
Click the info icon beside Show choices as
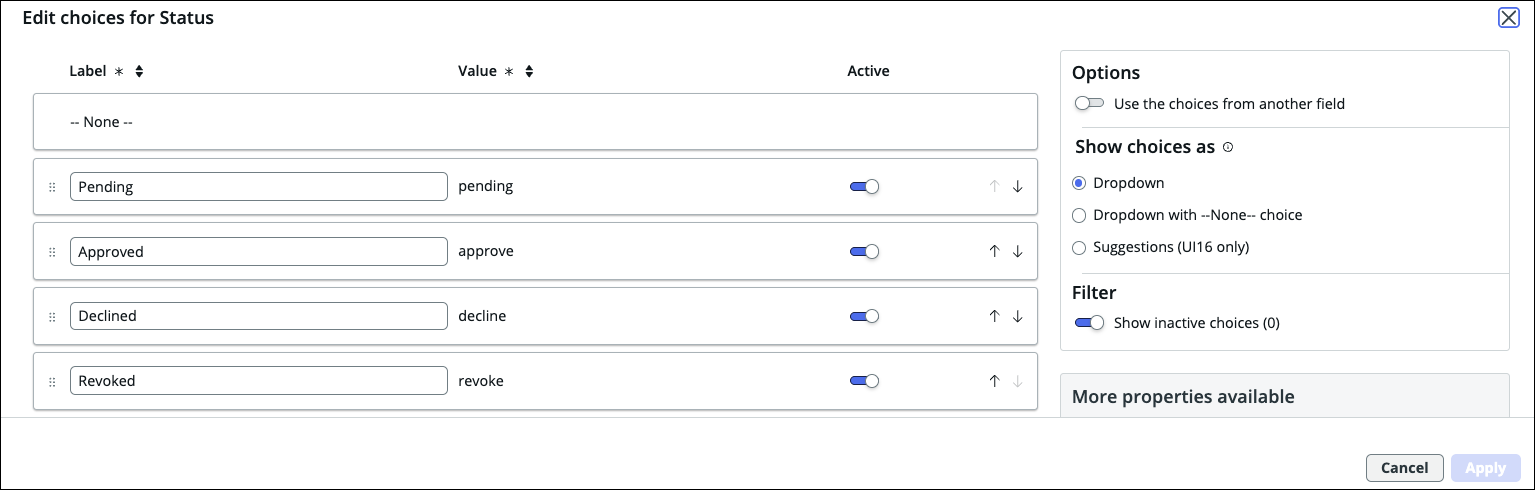(1228, 147)
